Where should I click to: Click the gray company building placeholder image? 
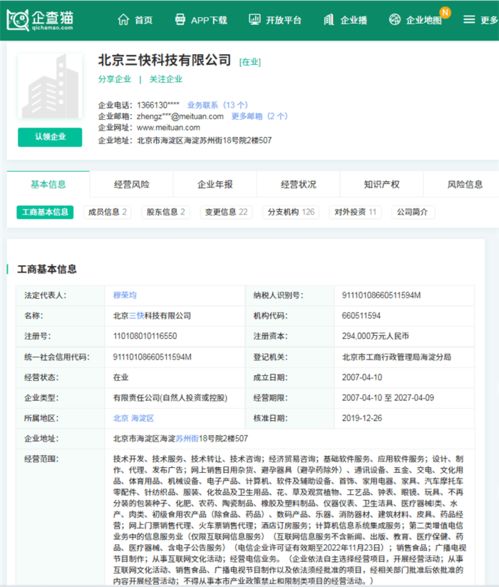coord(50,86)
